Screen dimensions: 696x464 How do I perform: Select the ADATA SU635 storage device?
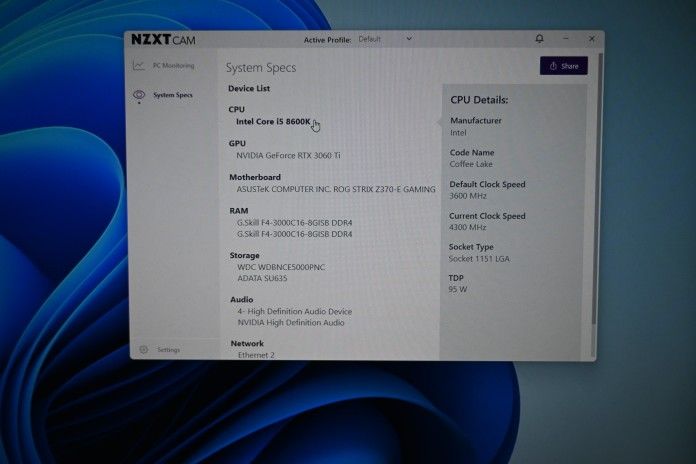(262, 278)
